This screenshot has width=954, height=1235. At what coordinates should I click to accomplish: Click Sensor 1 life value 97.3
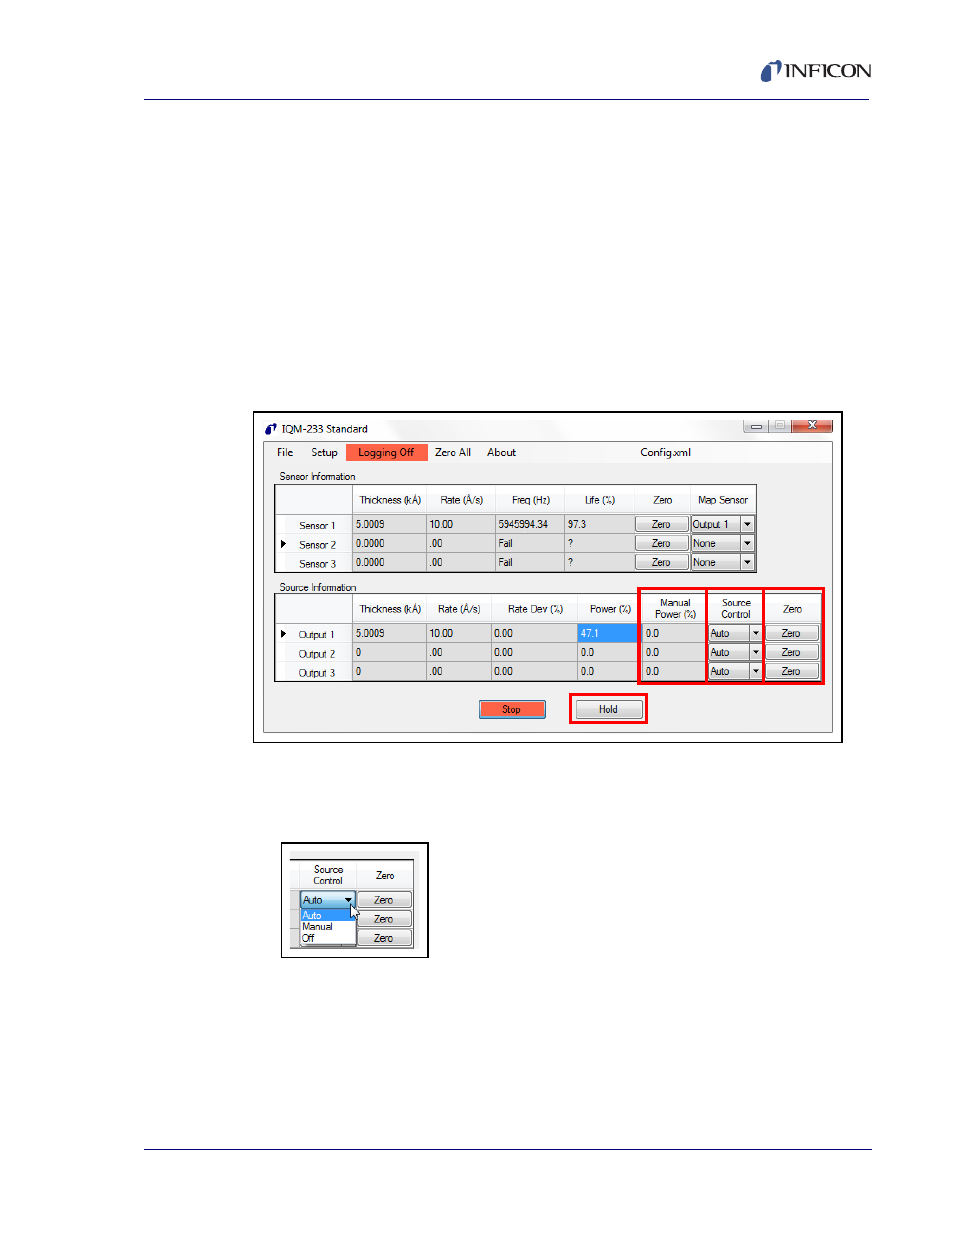coord(599,524)
